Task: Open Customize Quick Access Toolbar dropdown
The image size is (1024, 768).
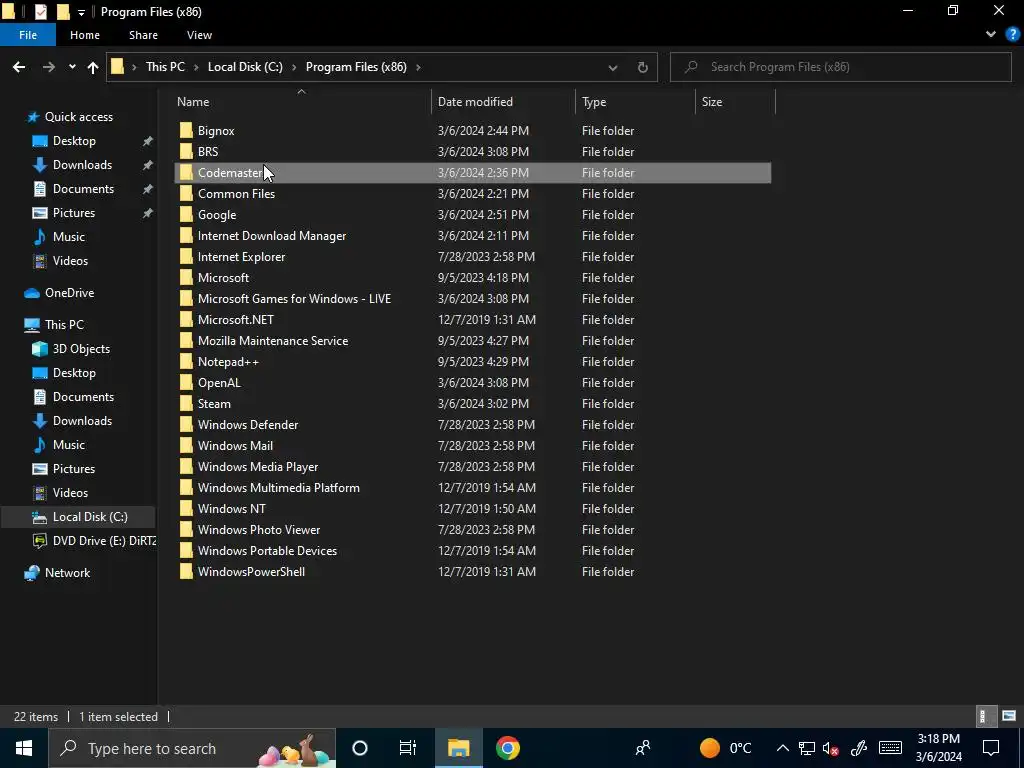Action: coord(81,12)
